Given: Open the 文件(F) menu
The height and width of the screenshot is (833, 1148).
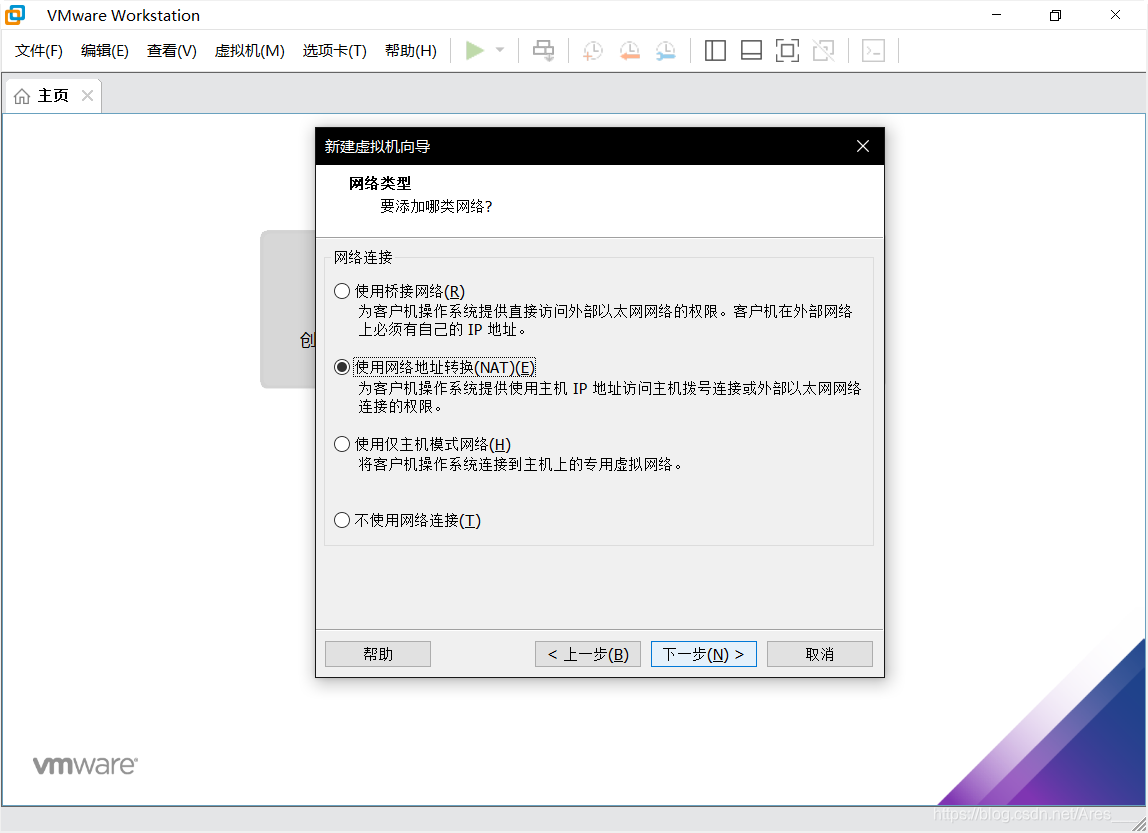Looking at the screenshot, I should click(x=39, y=51).
